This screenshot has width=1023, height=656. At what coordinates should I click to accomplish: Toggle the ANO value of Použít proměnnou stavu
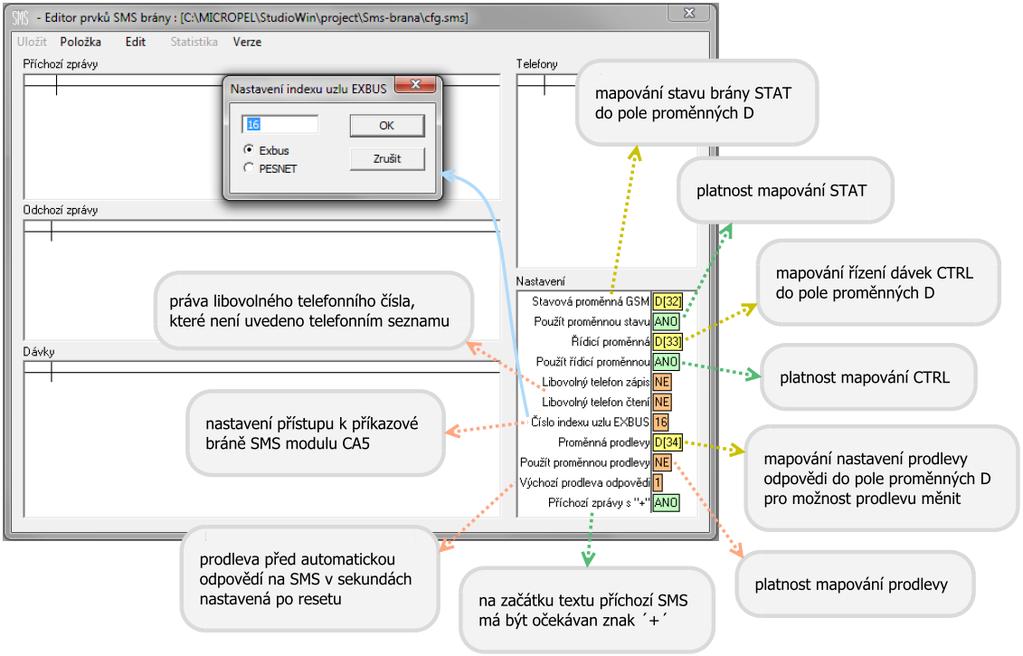pyautogui.click(x=666, y=322)
